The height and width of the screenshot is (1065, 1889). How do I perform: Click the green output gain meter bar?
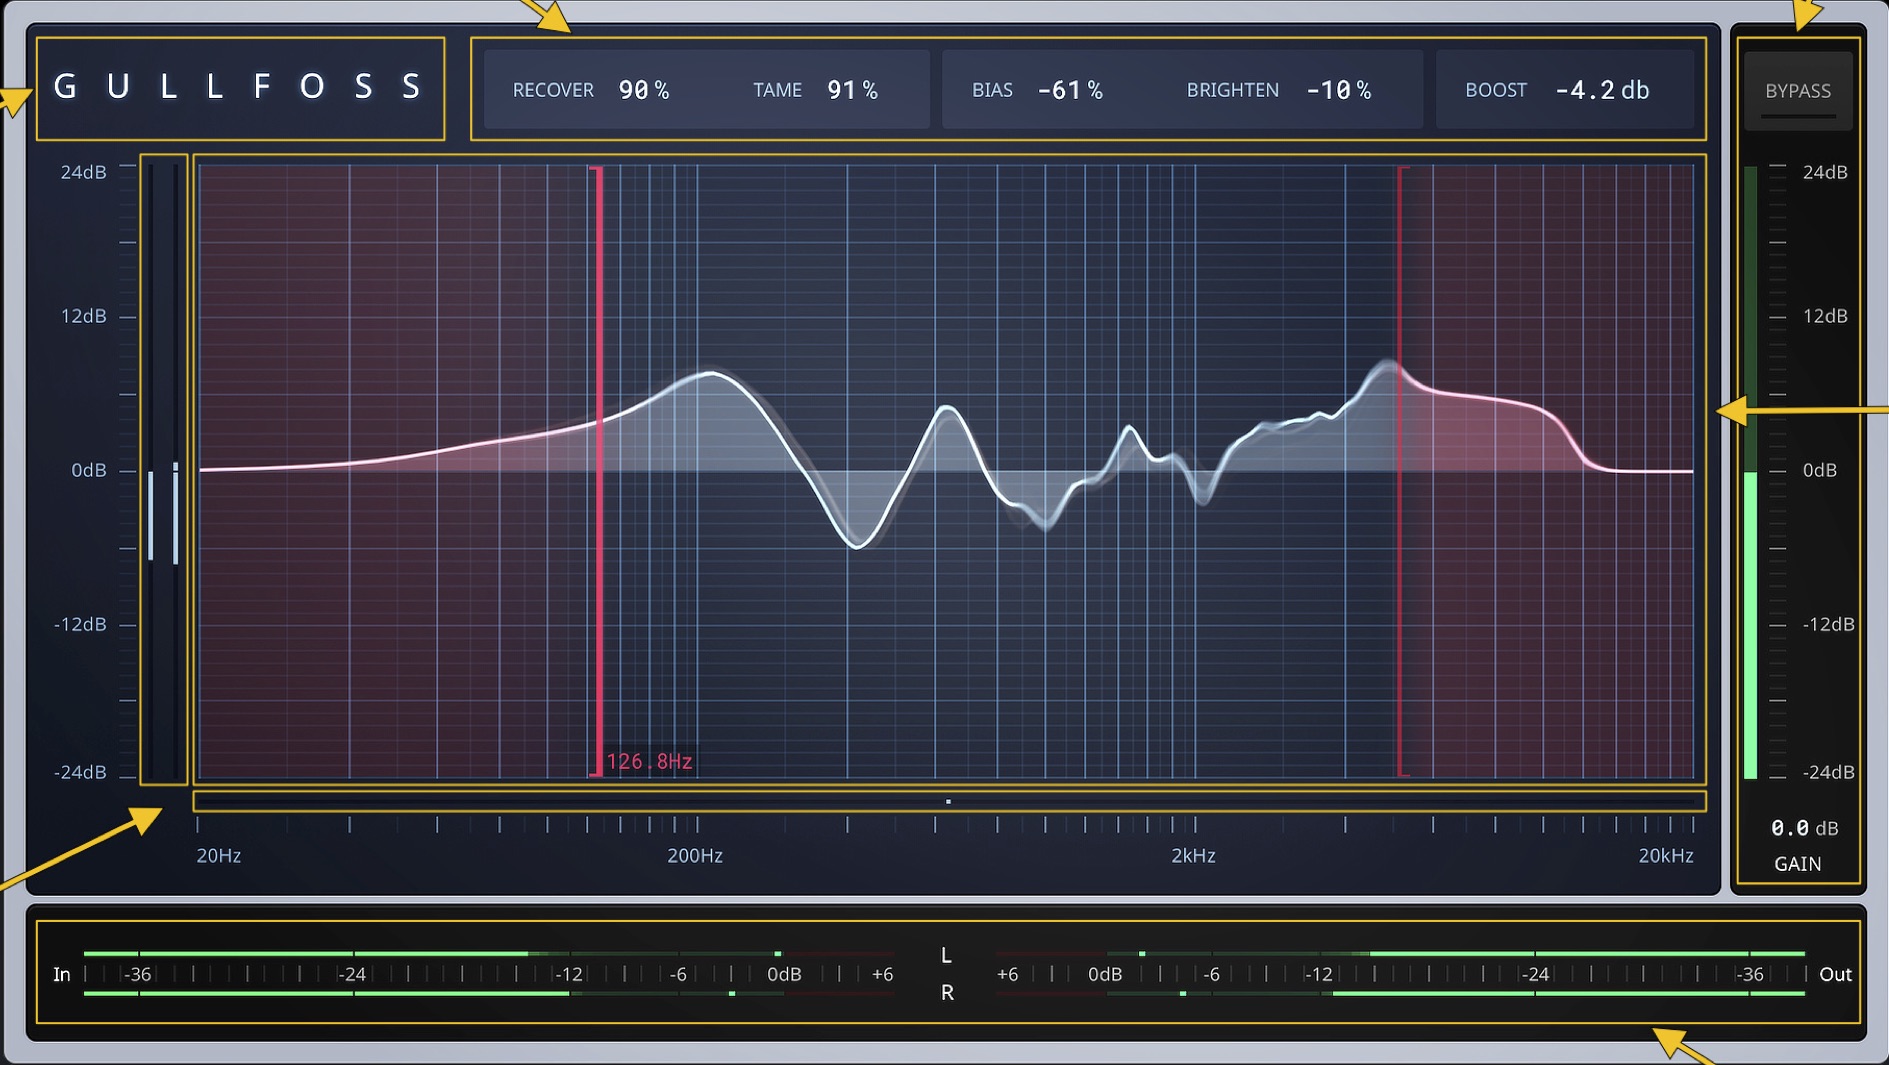point(1750,624)
